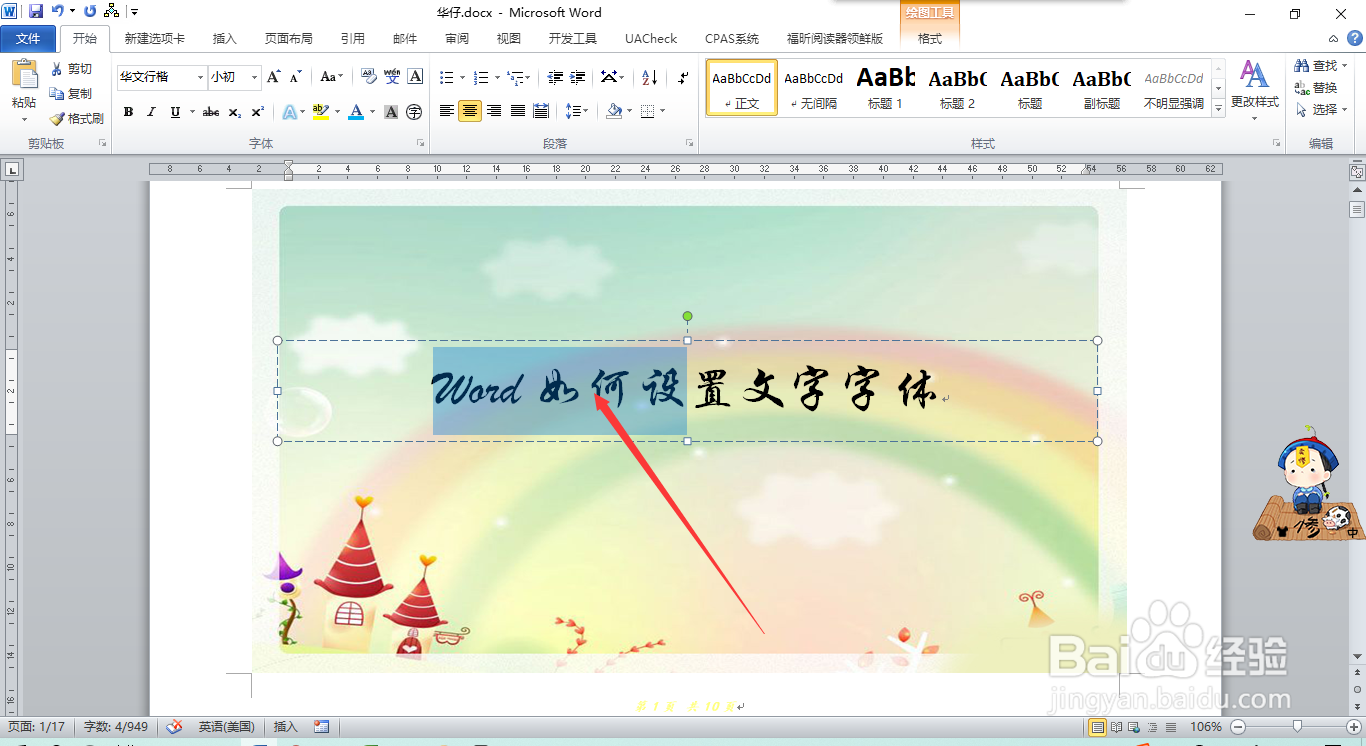This screenshot has width=1366, height=746.
Task: Enable left text alignment
Action: click(x=446, y=112)
